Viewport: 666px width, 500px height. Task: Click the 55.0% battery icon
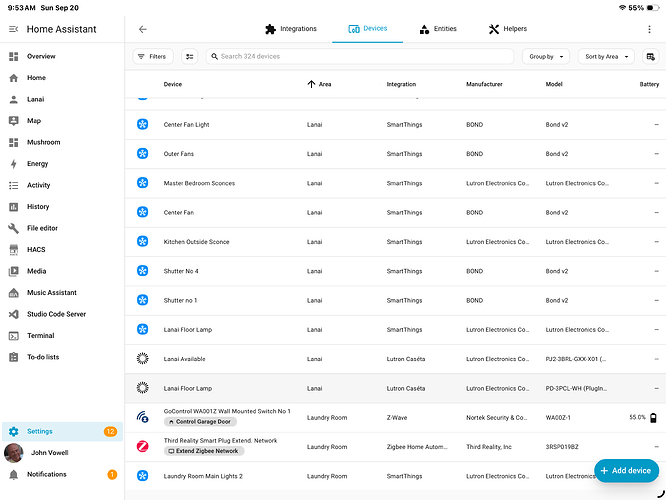pos(654,418)
